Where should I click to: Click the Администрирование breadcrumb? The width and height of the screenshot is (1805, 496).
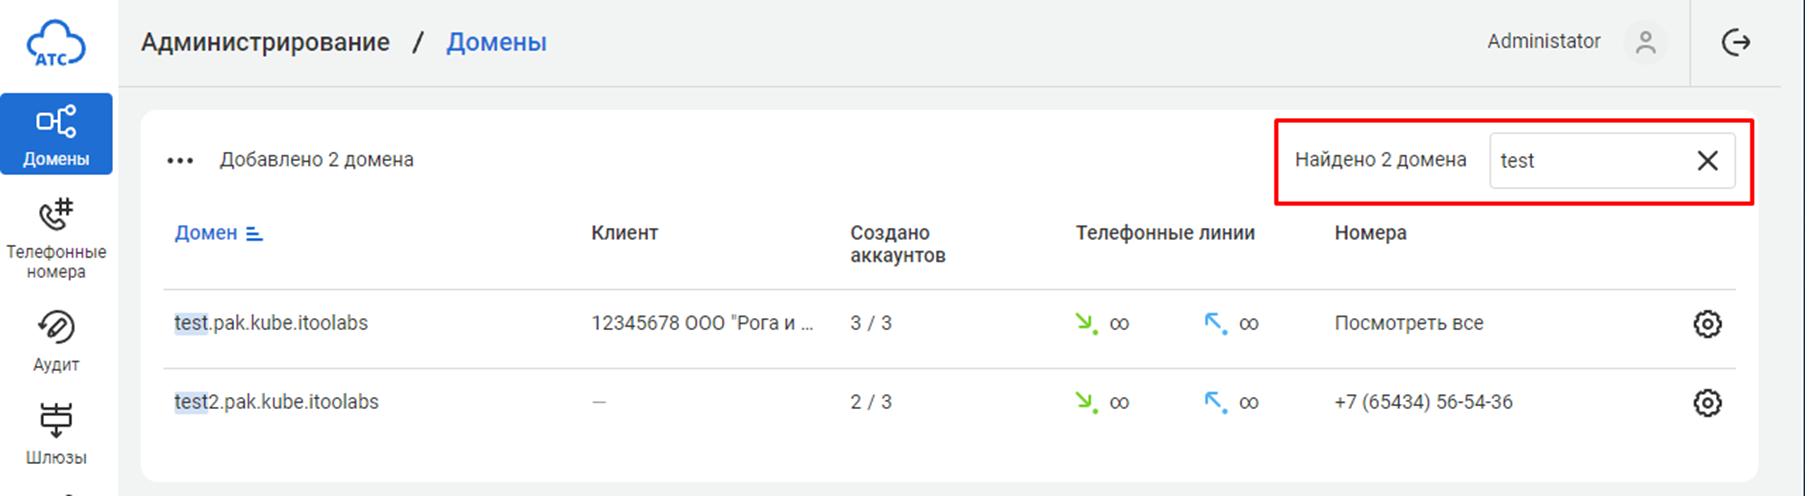(x=265, y=42)
